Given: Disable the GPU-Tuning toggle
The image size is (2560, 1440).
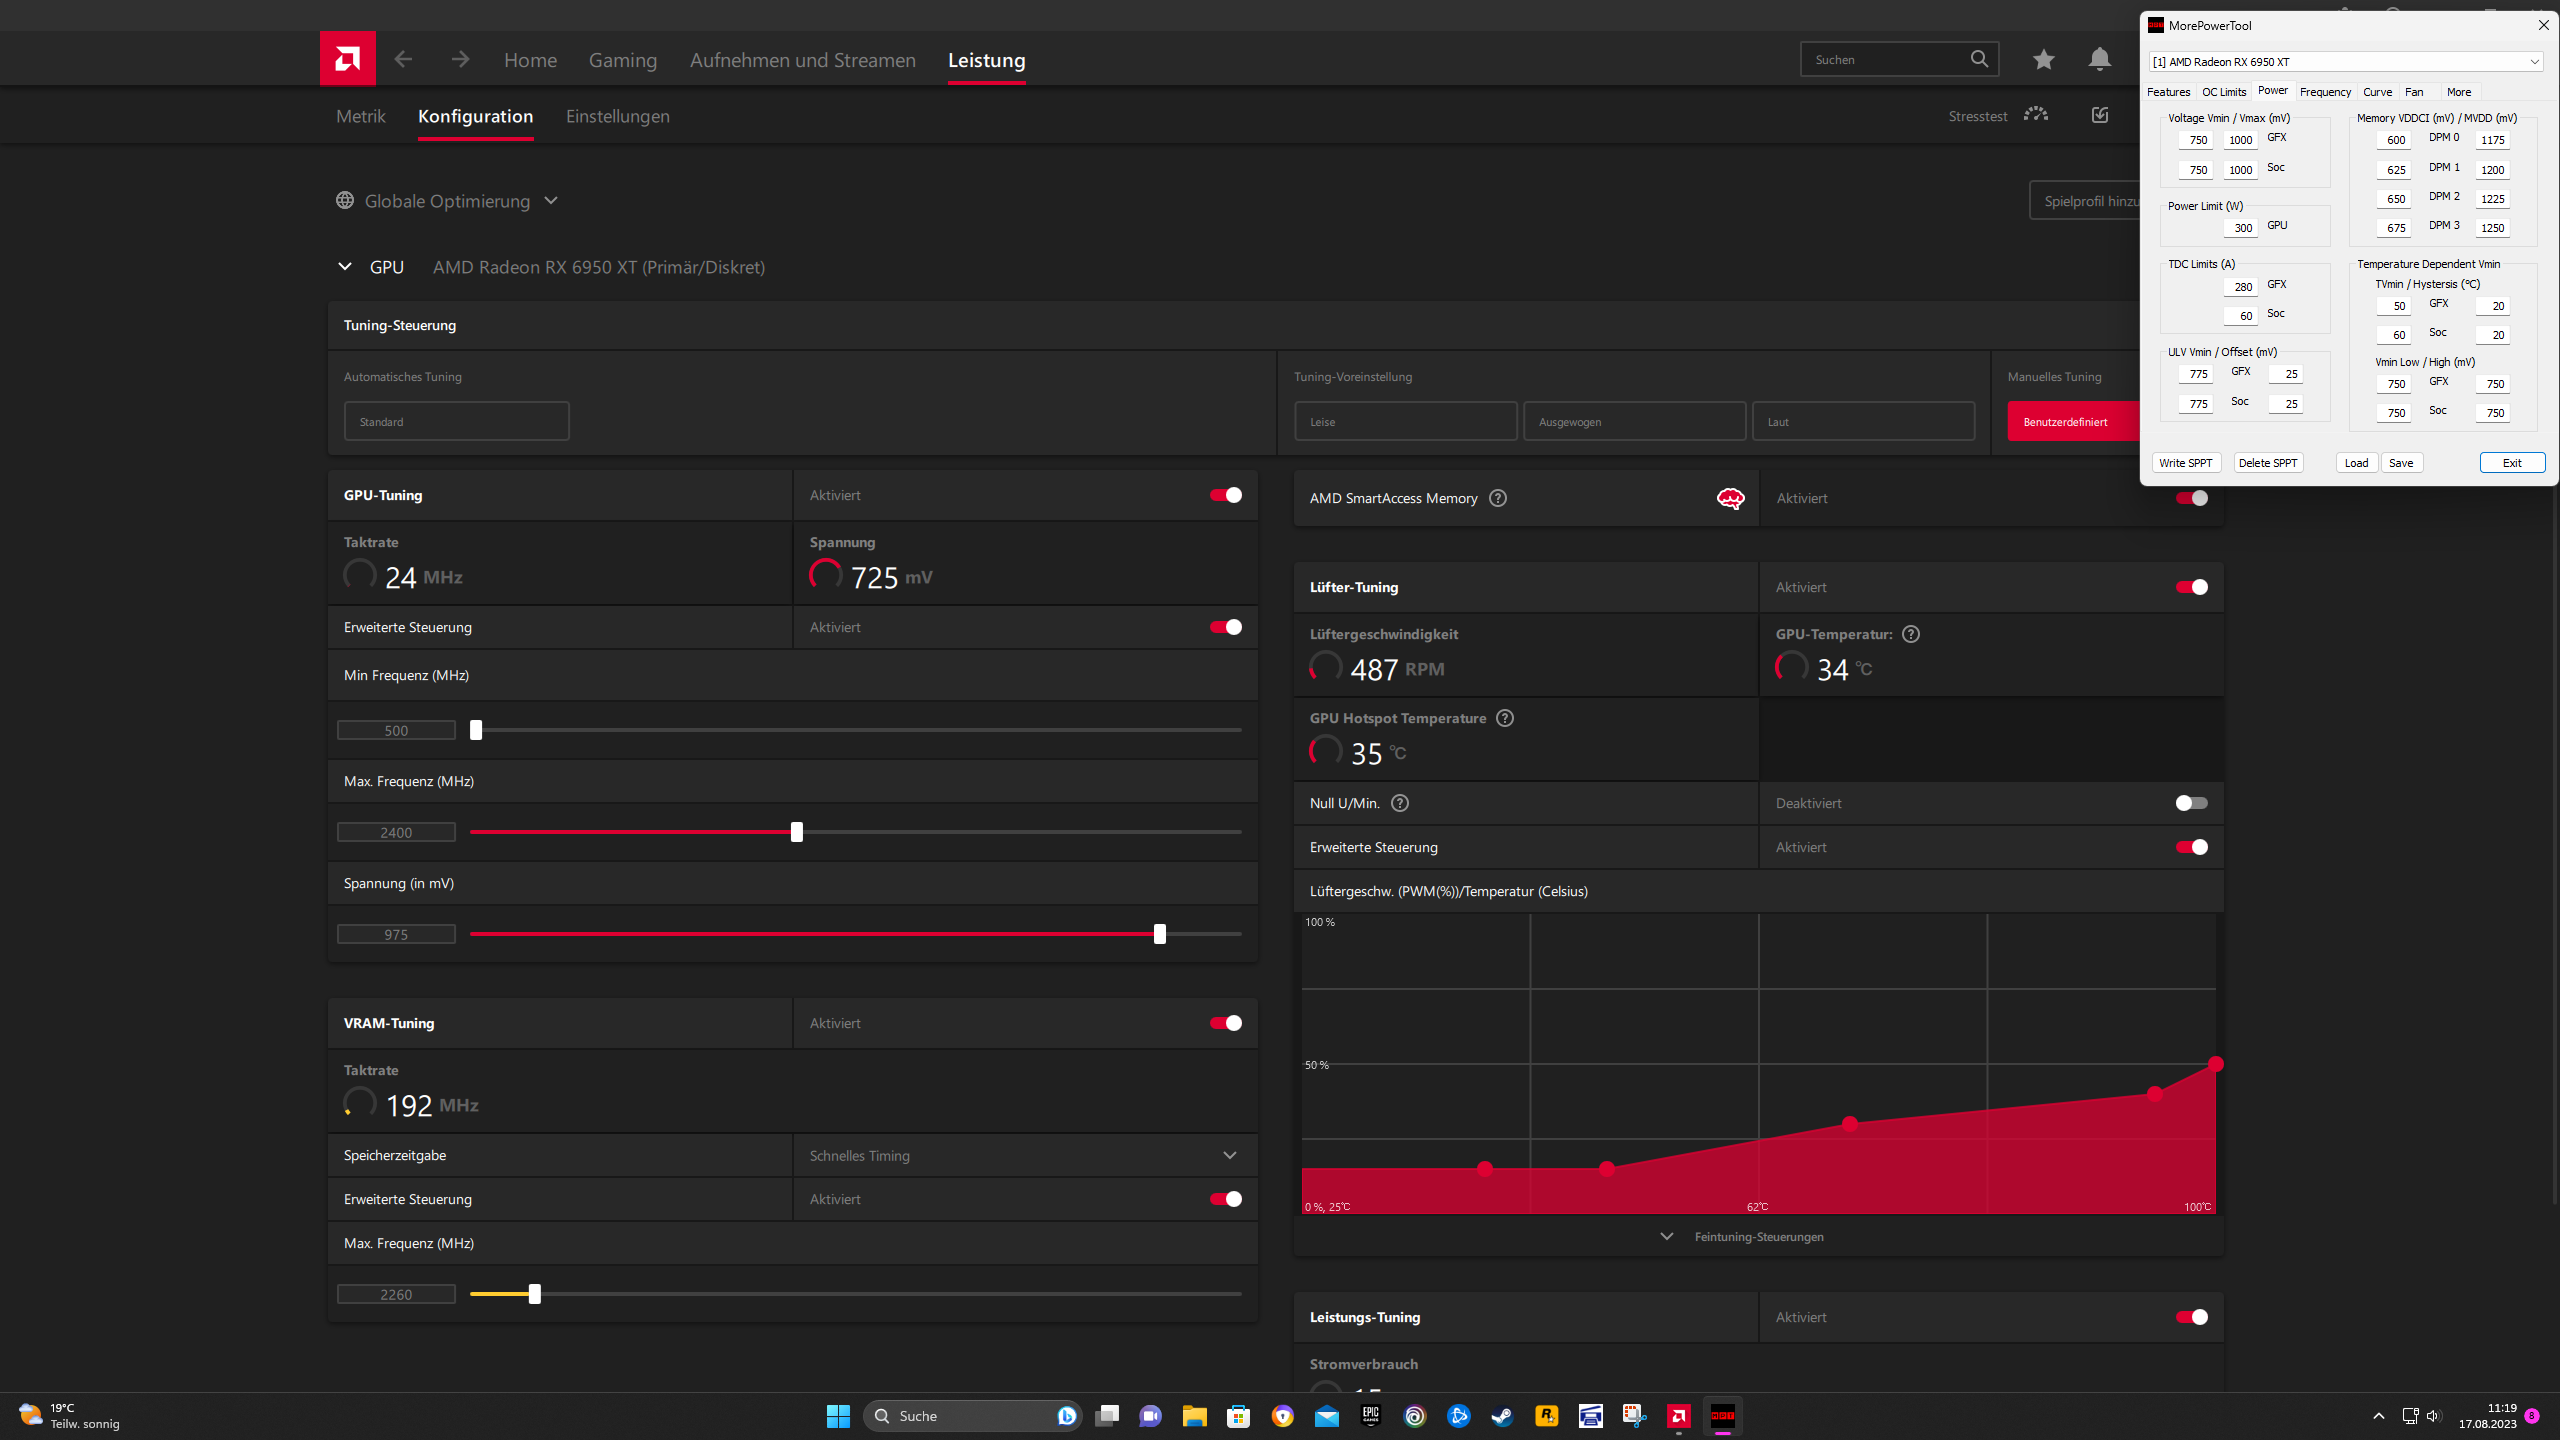Looking at the screenshot, I should (x=1225, y=495).
